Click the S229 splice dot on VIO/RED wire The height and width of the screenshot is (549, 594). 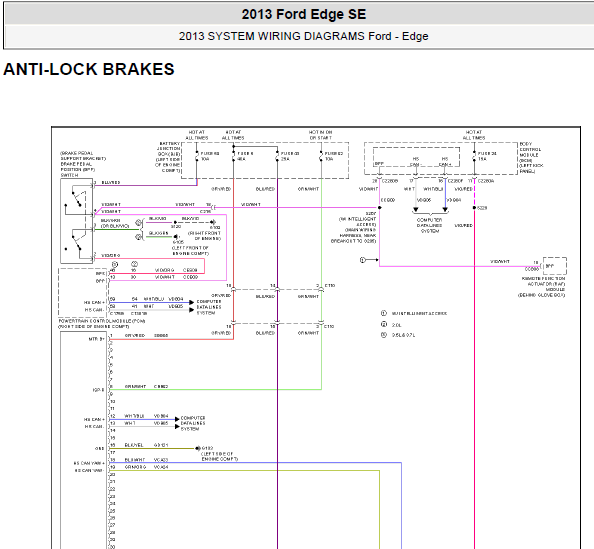[x=474, y=208]
